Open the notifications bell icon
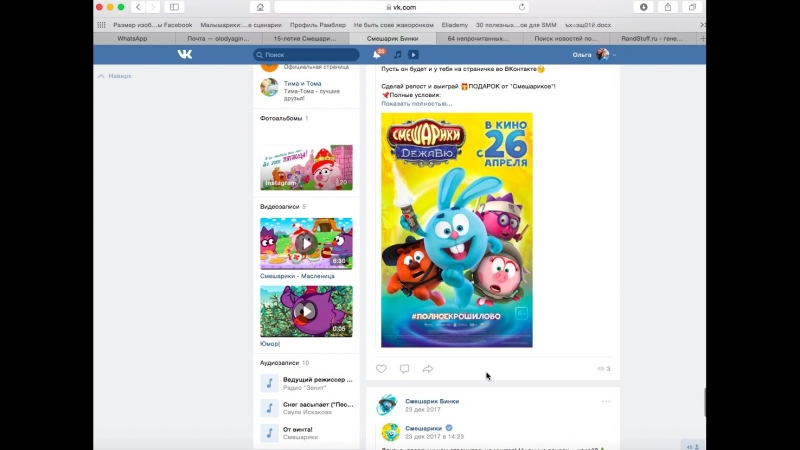This screenshot has height=450, width=800. coord(377,55)
